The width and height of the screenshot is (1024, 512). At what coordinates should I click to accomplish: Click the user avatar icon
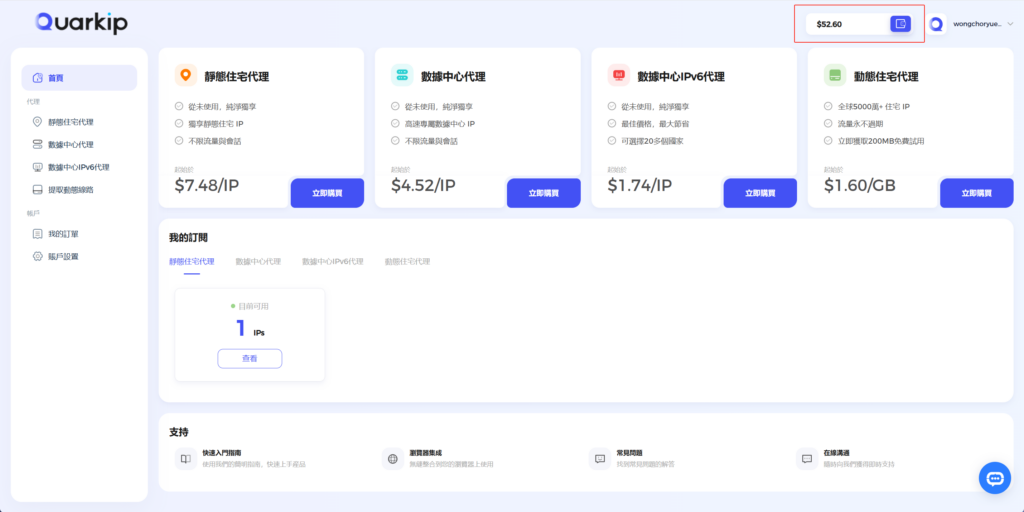point(936,24)
